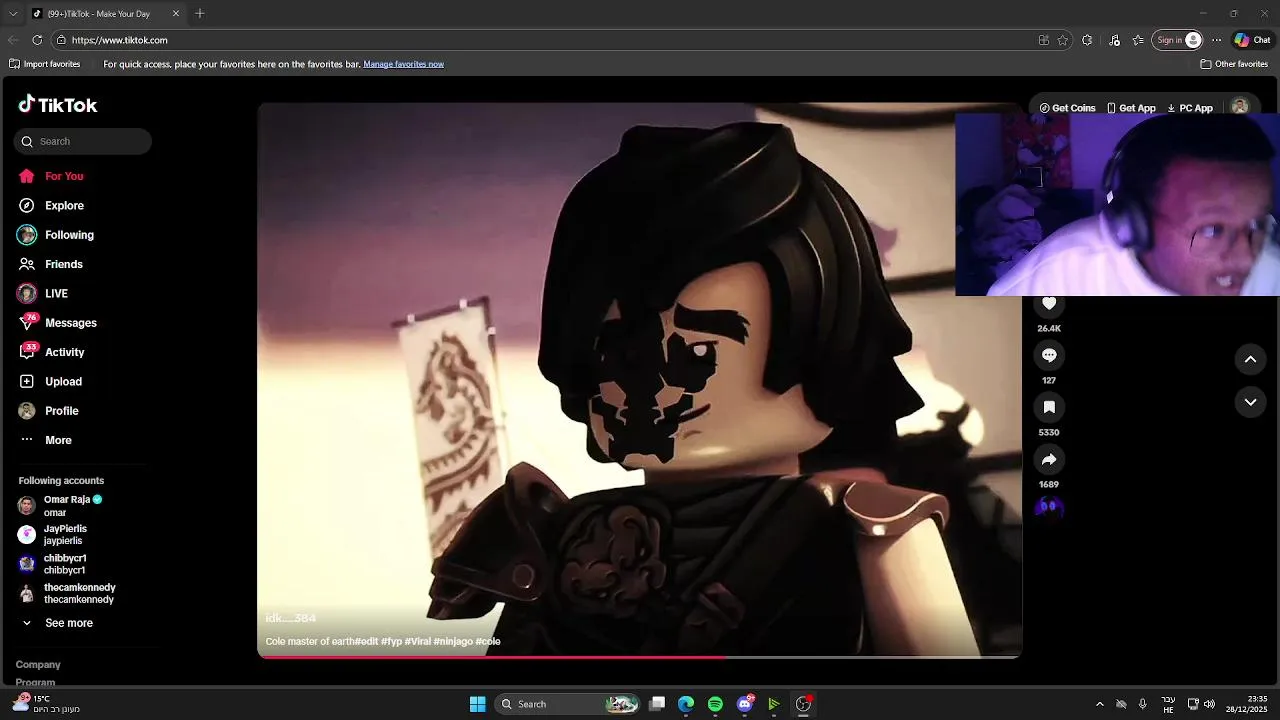
Task: Click the #Viral hashtag in the caption
Action: [418, 642]
